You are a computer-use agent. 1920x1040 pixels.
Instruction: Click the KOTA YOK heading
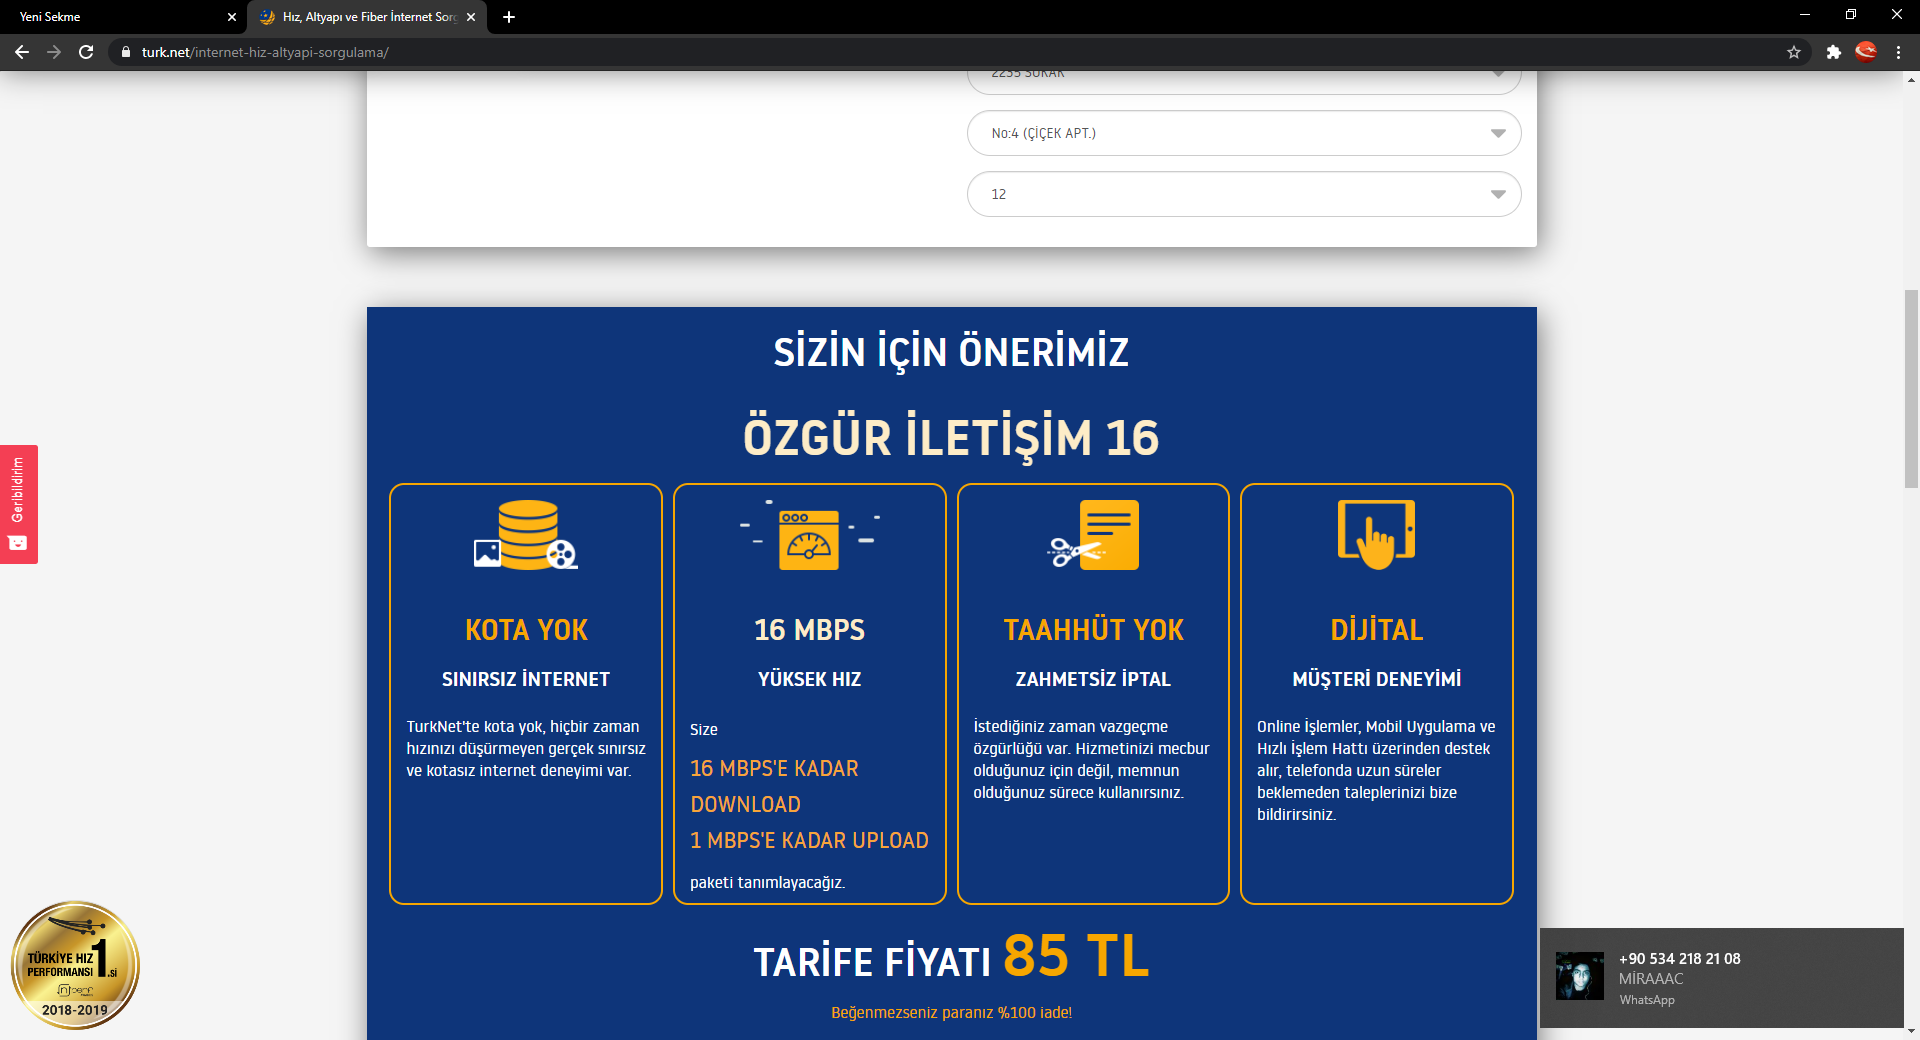click(526, 630)
